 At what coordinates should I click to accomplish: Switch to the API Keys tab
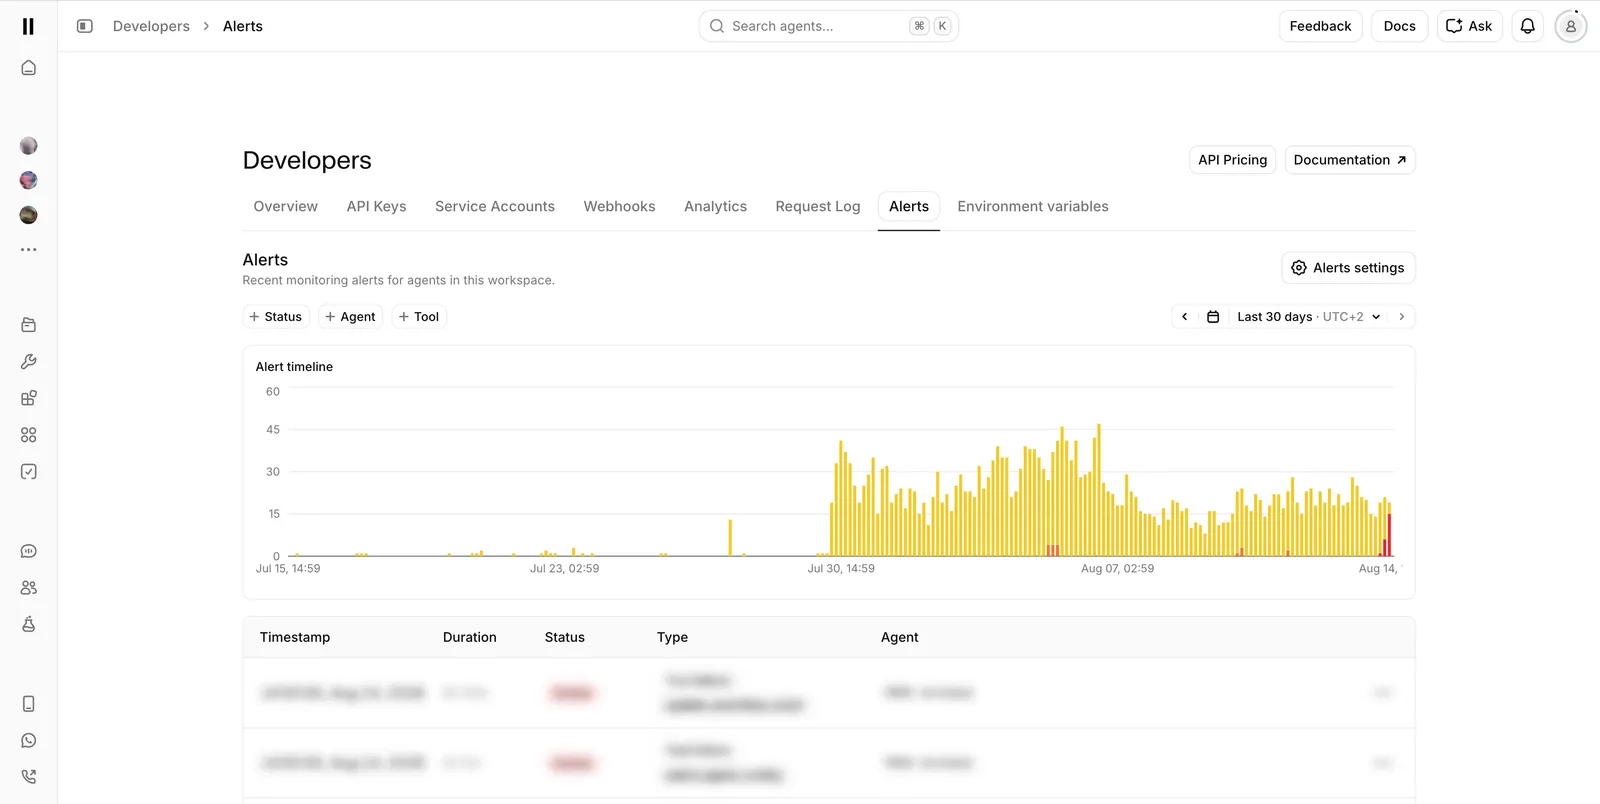[377, 207]
